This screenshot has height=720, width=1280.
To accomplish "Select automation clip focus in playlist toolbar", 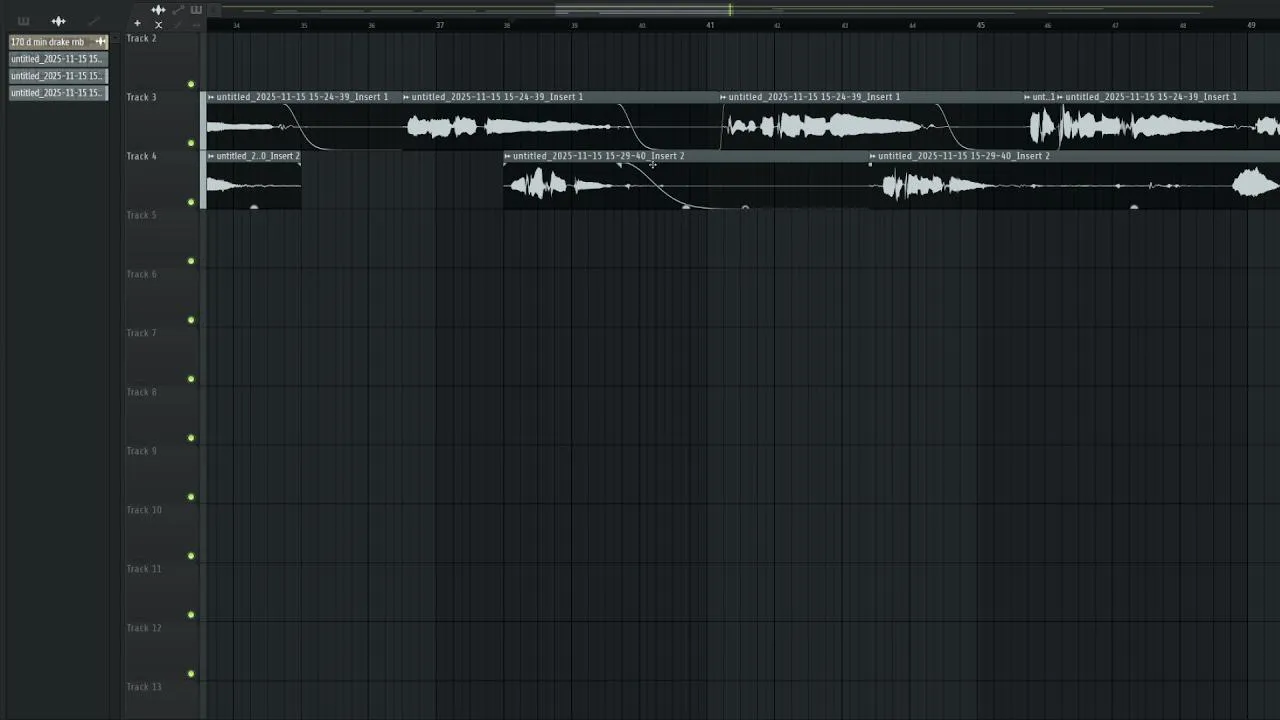I will coord(178,10).
